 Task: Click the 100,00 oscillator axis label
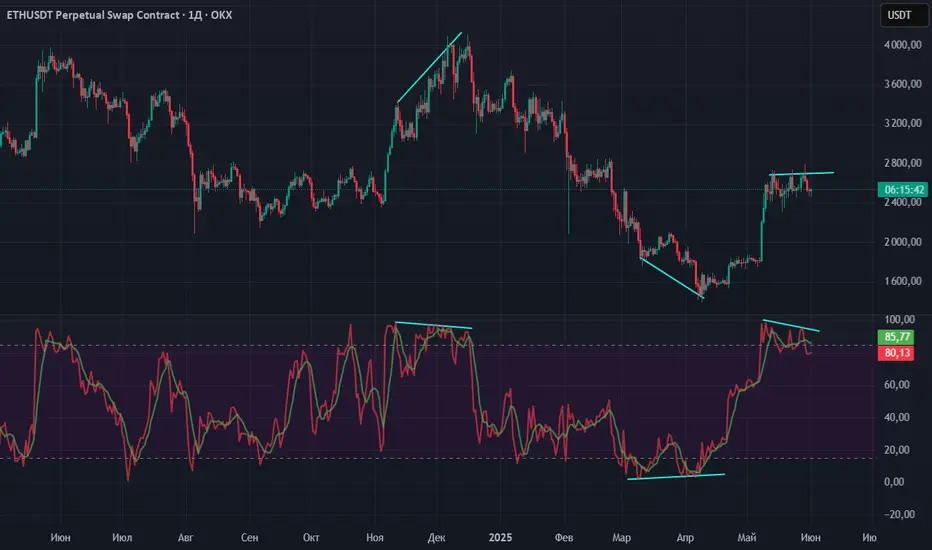[x=900, y=320]
